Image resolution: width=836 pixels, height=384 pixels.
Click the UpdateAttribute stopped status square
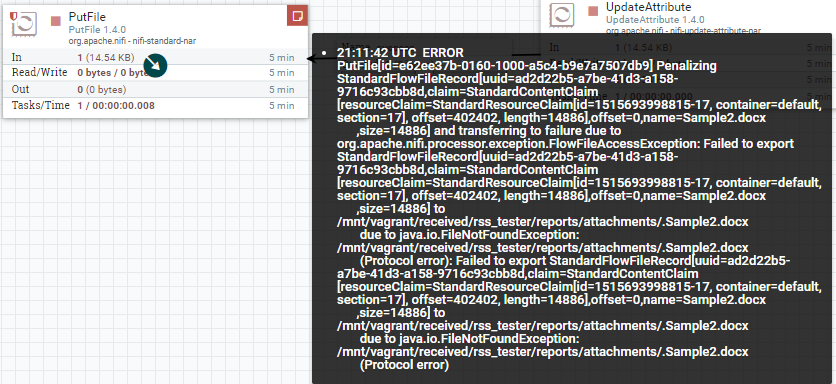(x=593, y=11)
